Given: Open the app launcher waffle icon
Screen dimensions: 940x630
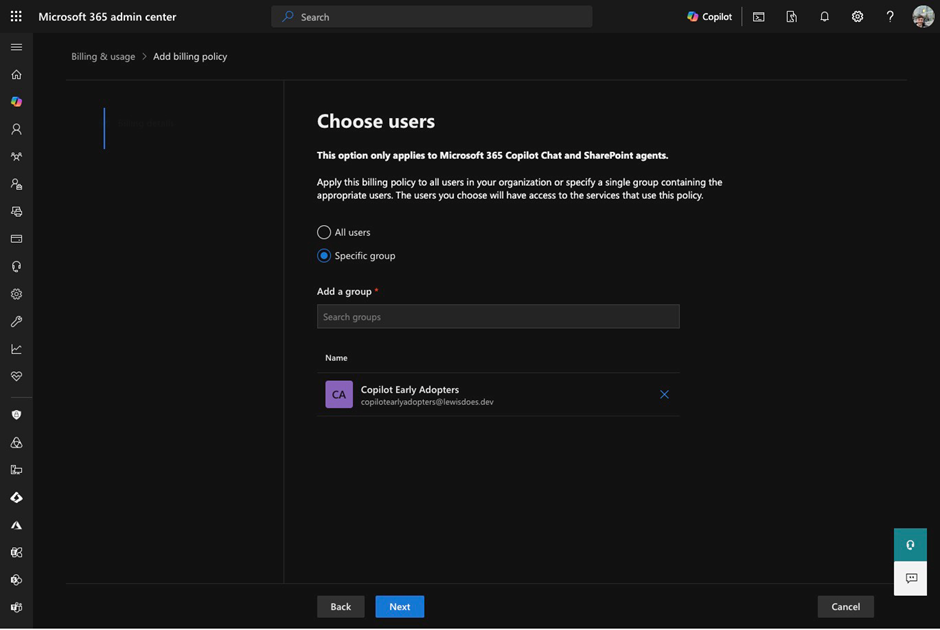Looking at the screenshot, I should 16,17.
